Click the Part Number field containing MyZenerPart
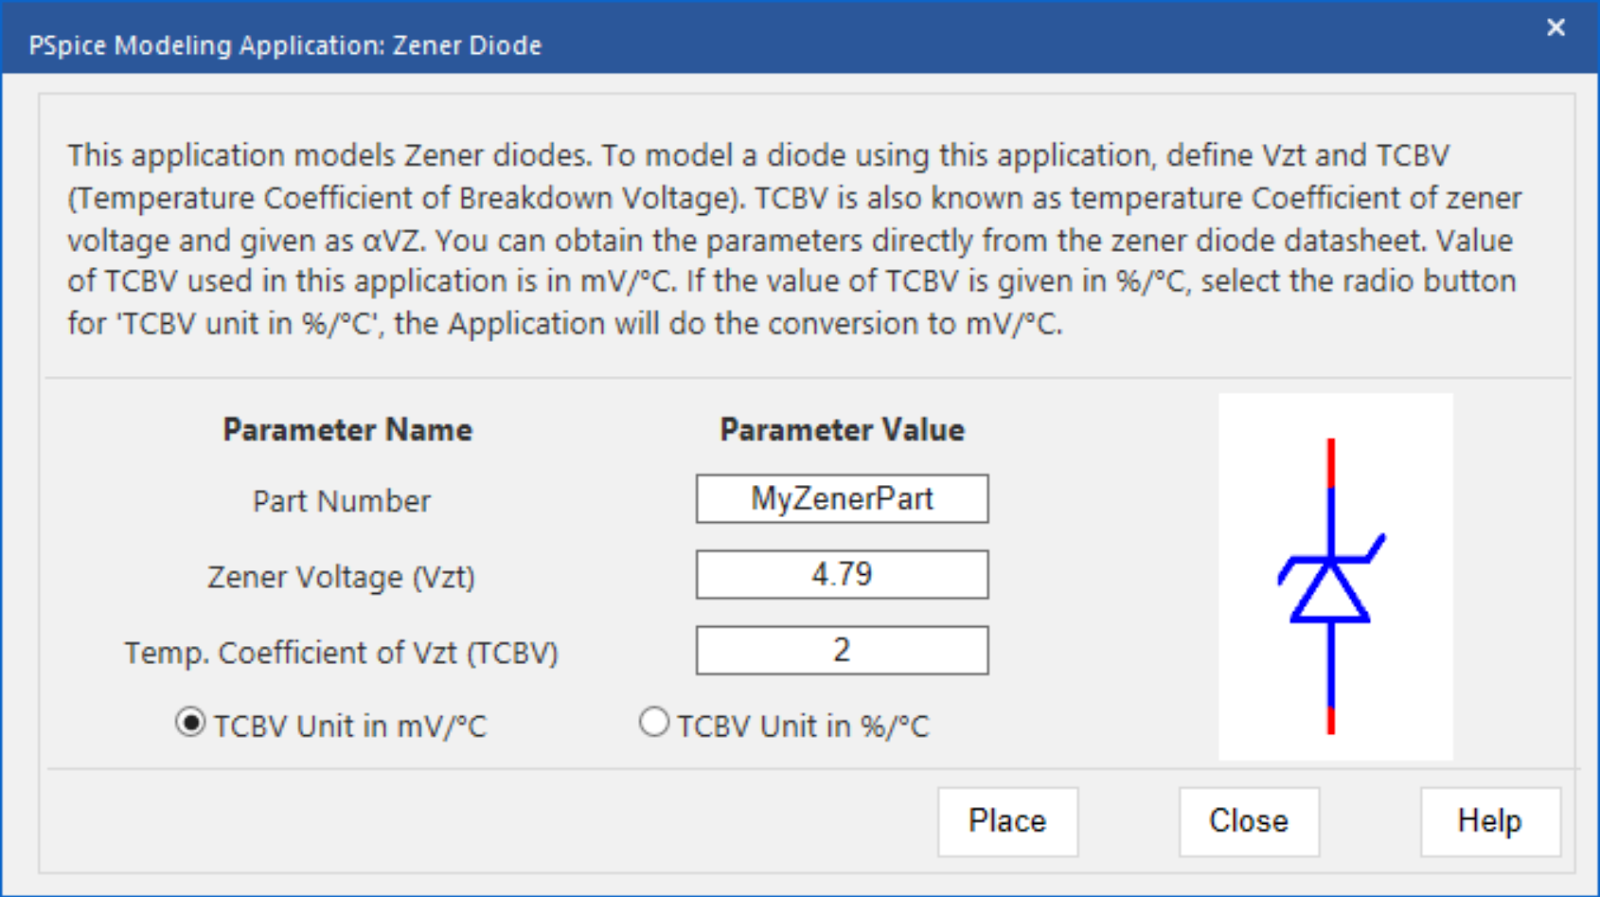1600x897 pixels. 842,499
